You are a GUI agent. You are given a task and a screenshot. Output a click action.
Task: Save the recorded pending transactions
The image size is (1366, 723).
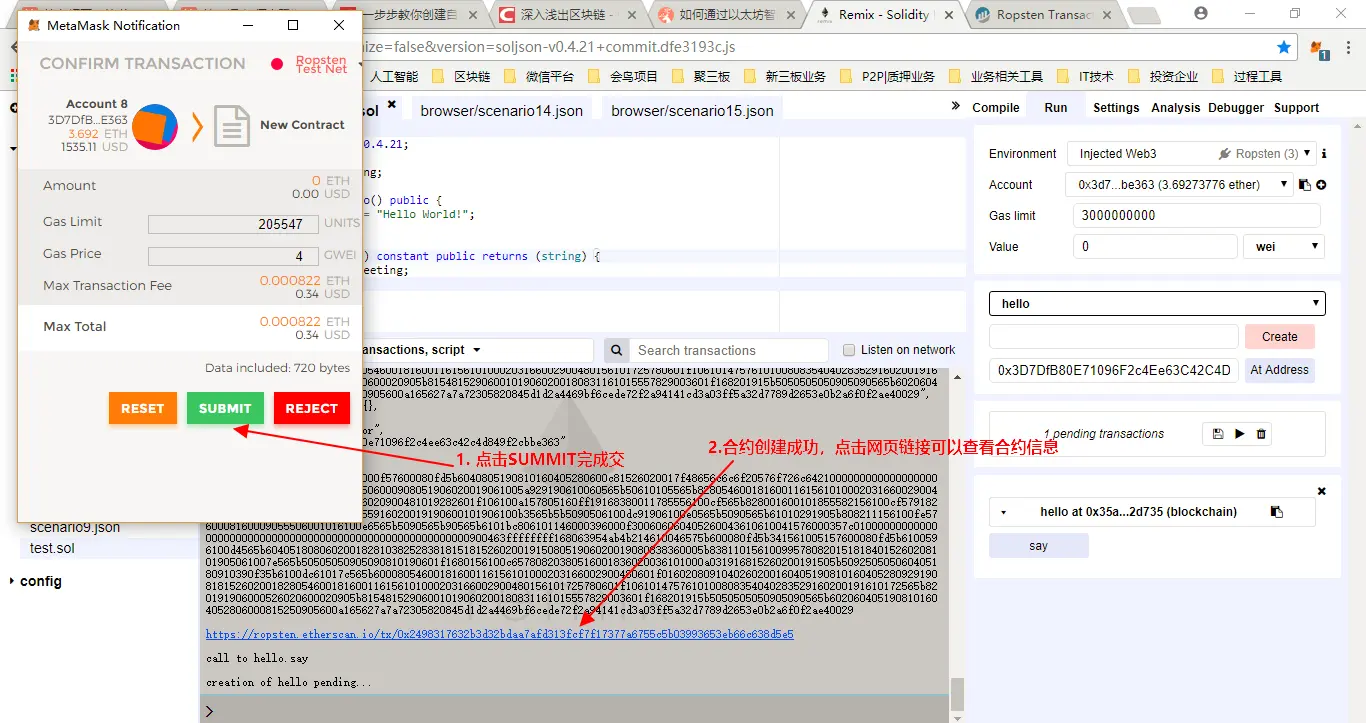(x=1217, y=434)
